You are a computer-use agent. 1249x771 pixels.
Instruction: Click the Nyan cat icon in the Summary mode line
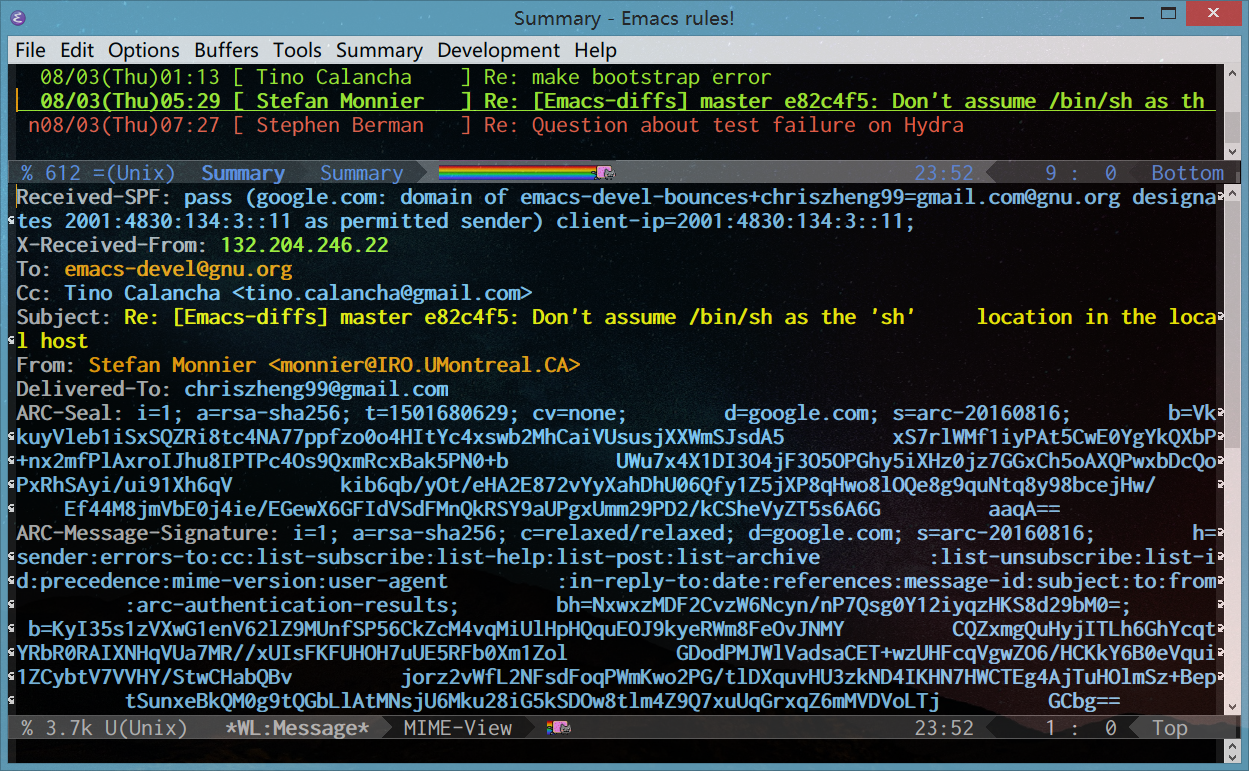[606, 172]
